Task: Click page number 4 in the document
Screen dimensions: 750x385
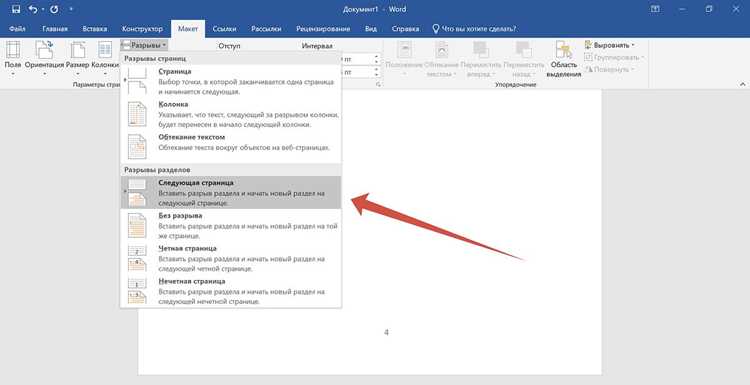Action: [386, 332]
